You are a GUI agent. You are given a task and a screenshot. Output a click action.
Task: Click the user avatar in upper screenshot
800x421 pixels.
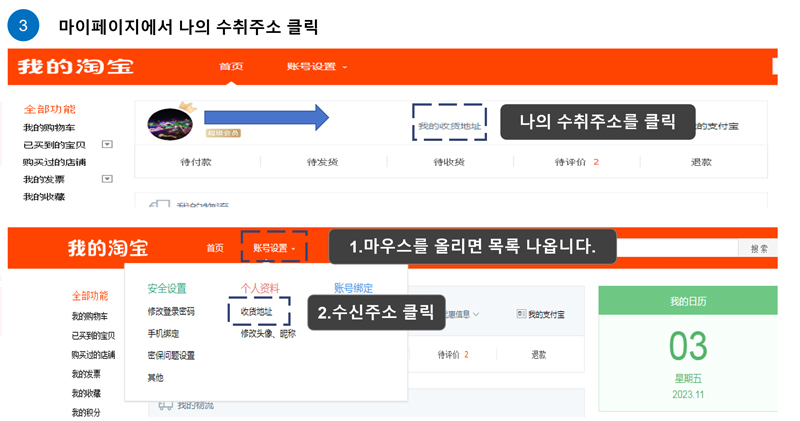pos(170,122)
